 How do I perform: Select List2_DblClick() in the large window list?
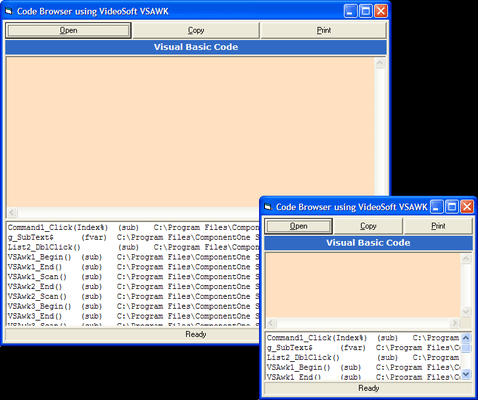tap(133, 247)
